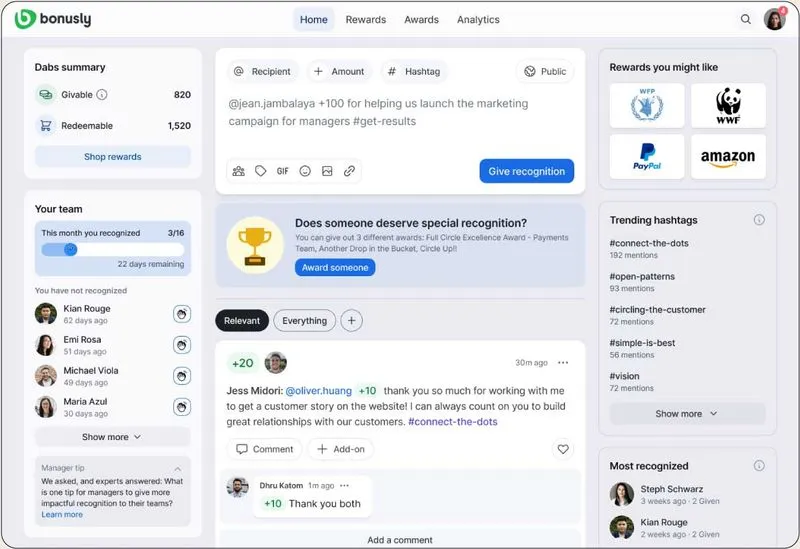Recognize Maria Azul with clap icon
The height and width of the screenshot is (549, 800).
click(182, 407)
